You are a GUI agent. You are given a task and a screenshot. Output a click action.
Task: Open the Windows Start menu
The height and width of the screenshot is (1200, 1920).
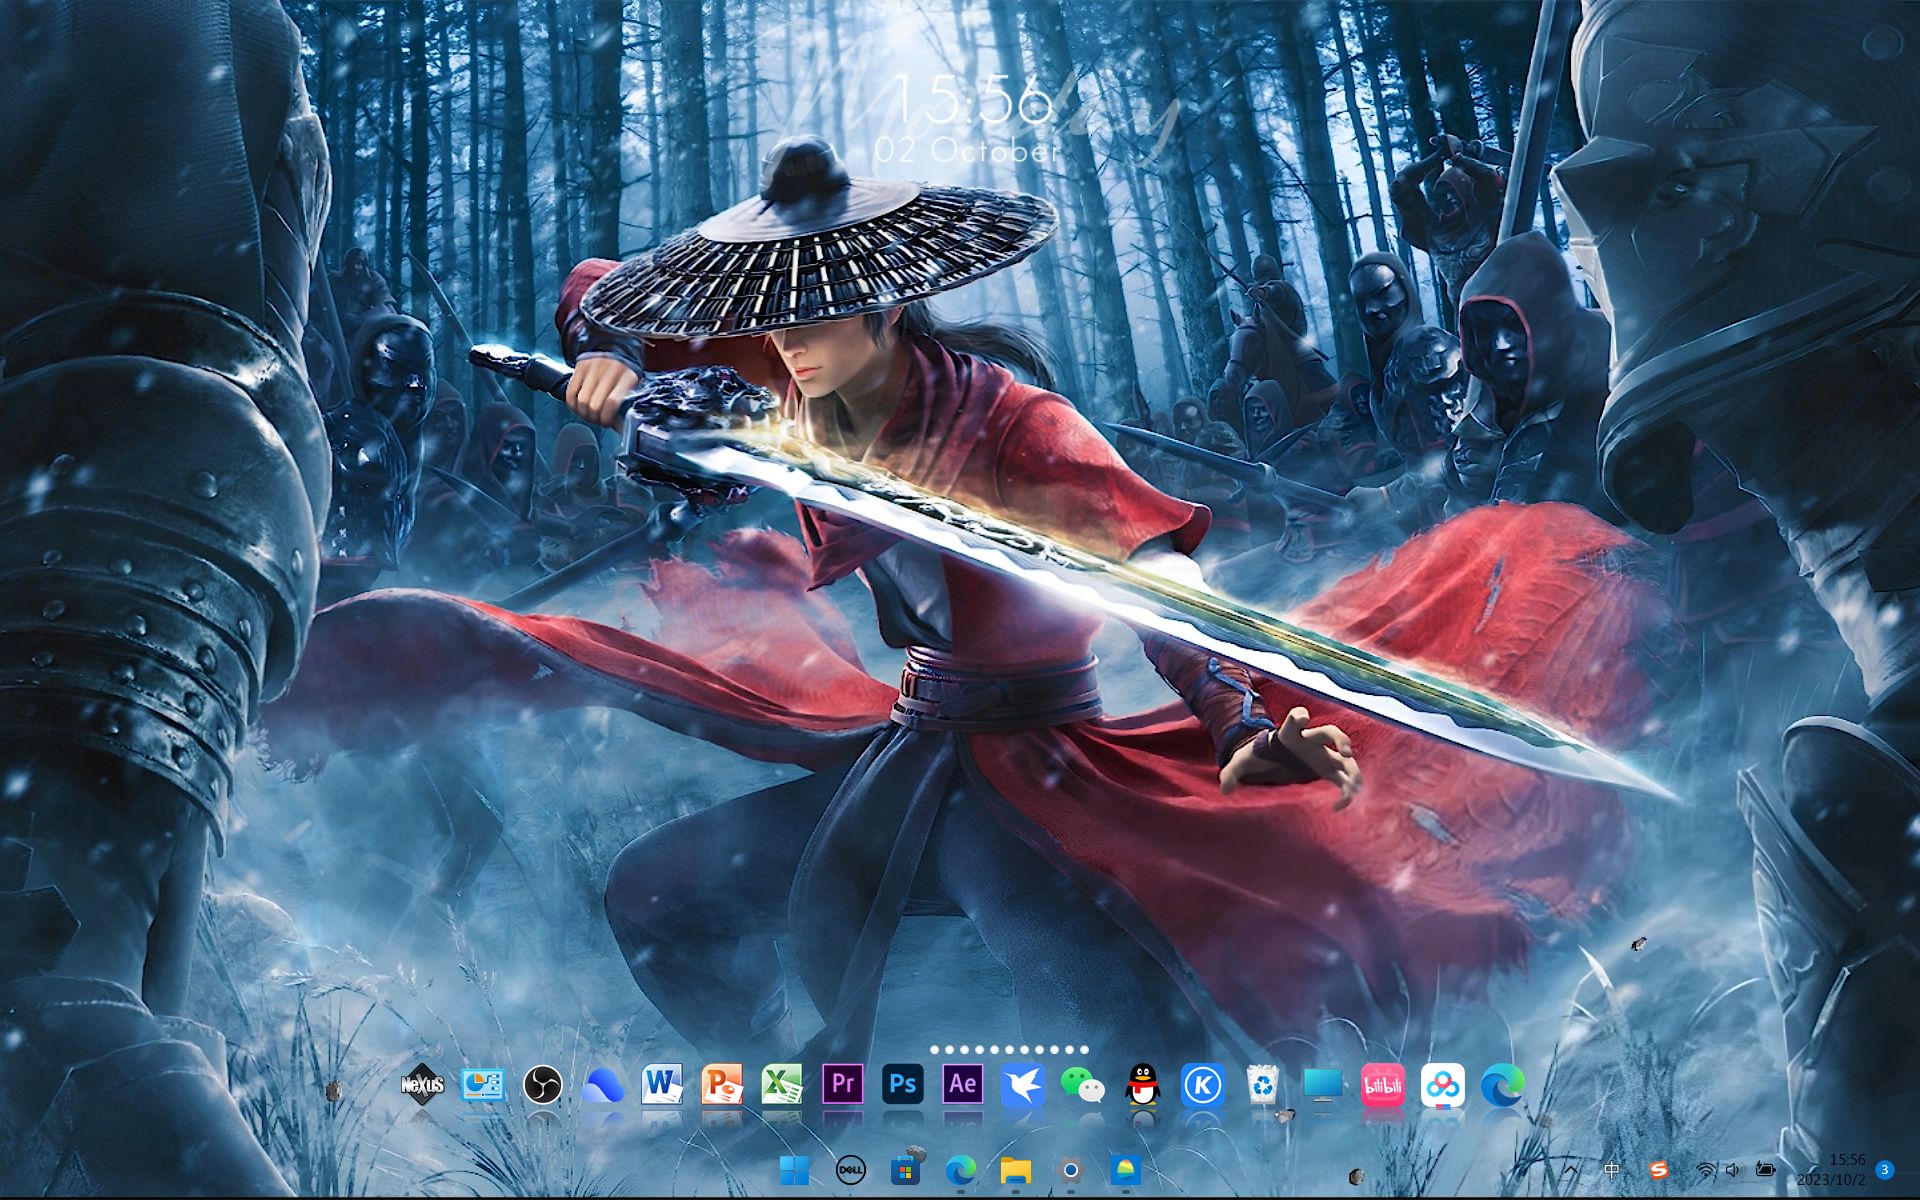click(794, 1169)
